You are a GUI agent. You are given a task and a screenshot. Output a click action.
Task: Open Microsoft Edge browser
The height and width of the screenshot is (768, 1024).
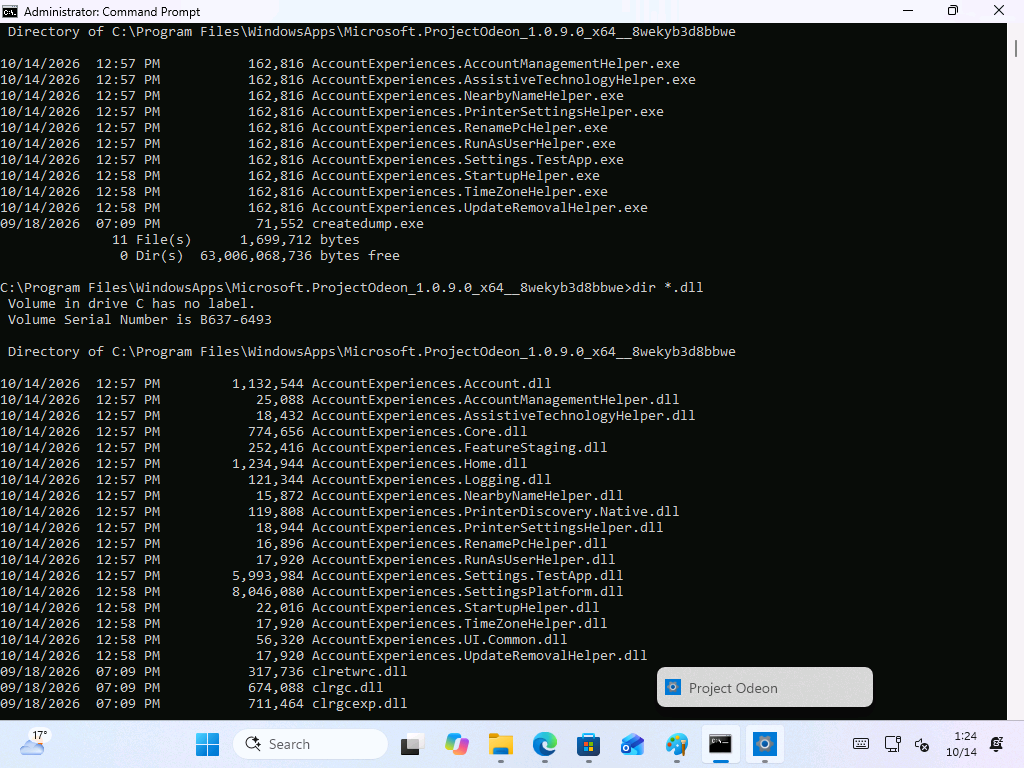point(545,744)
